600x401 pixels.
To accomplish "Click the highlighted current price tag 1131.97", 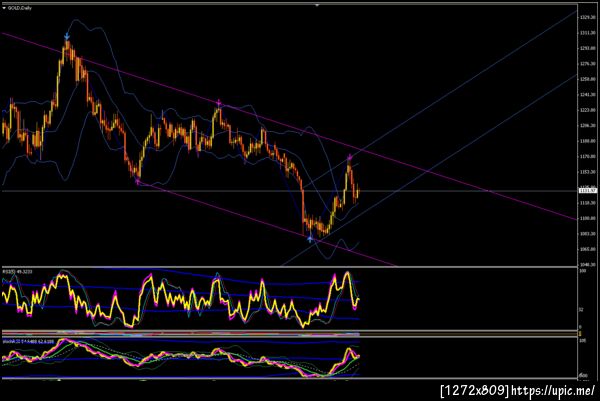I will click(x=588, y=190).
